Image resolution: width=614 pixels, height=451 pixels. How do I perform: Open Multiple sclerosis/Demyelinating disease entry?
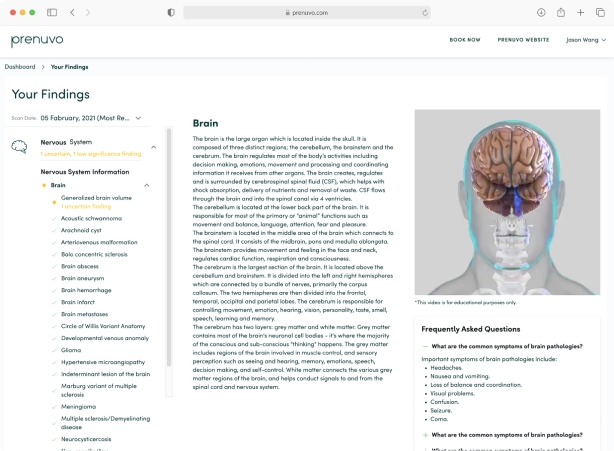tap(105, 423)
